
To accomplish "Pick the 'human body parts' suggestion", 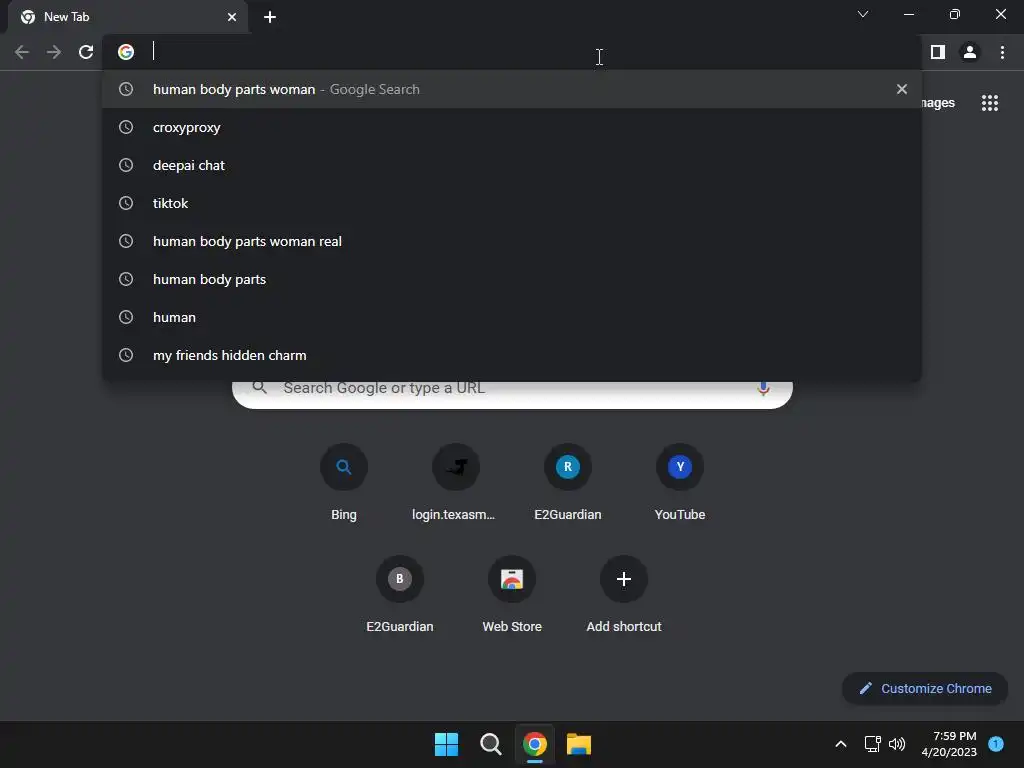I will (x=511, y=279).
